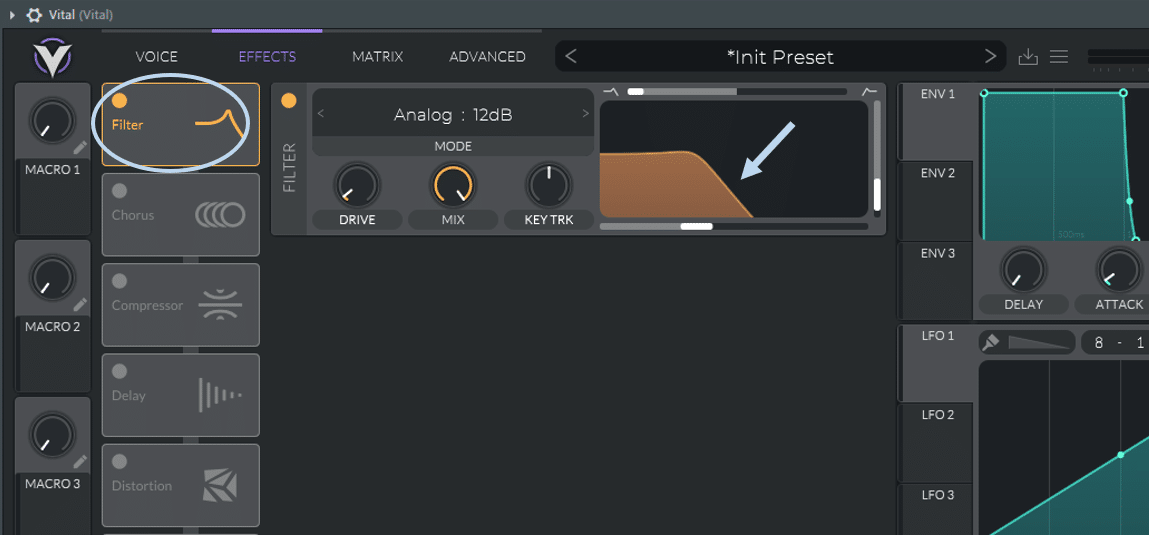Click the envelope DELAY knob
This screenshot has width=1149, height=536.
coord(1024,270)
